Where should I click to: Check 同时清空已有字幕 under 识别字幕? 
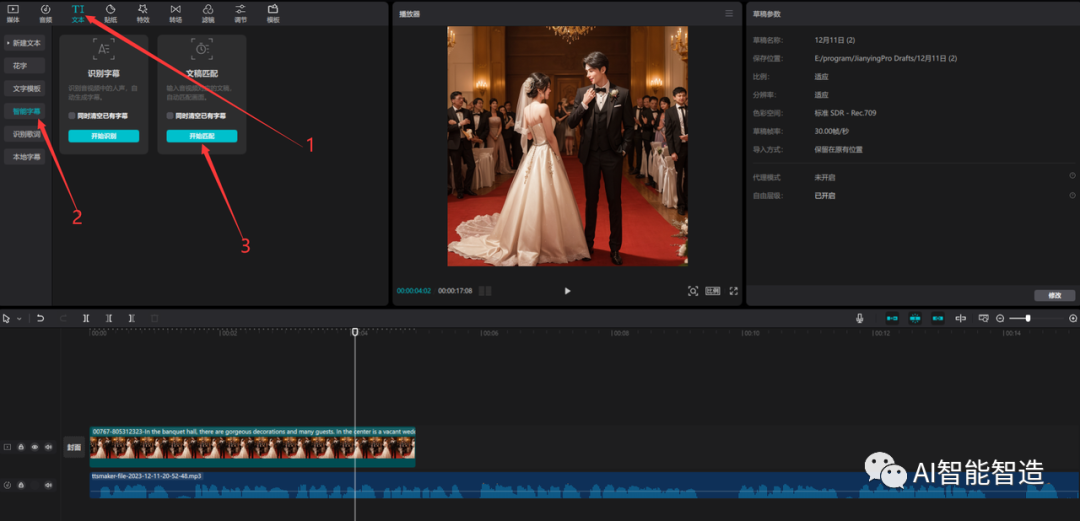coord(72,116)
